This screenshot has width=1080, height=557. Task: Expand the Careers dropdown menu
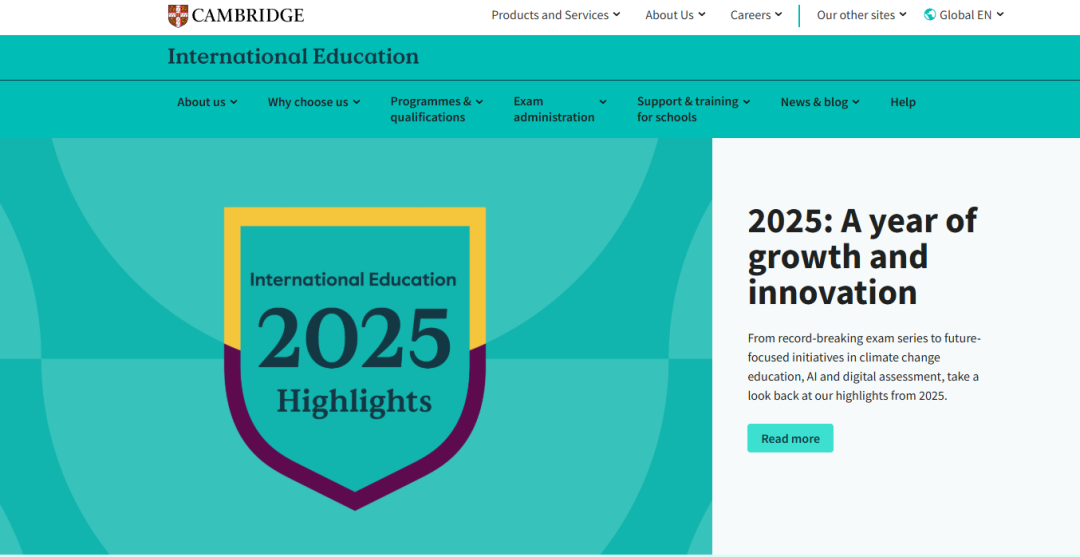click(x=756, y=15)
